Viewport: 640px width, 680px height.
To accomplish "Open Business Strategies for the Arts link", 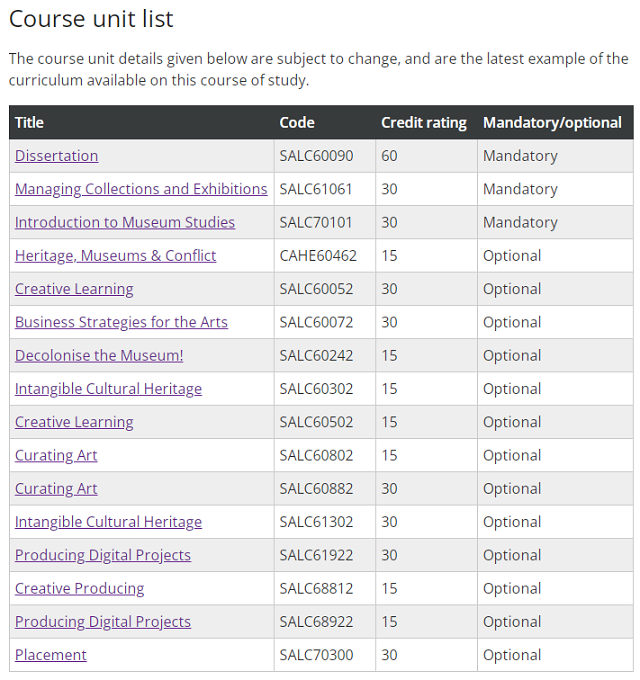I will [x=121, y=322].
